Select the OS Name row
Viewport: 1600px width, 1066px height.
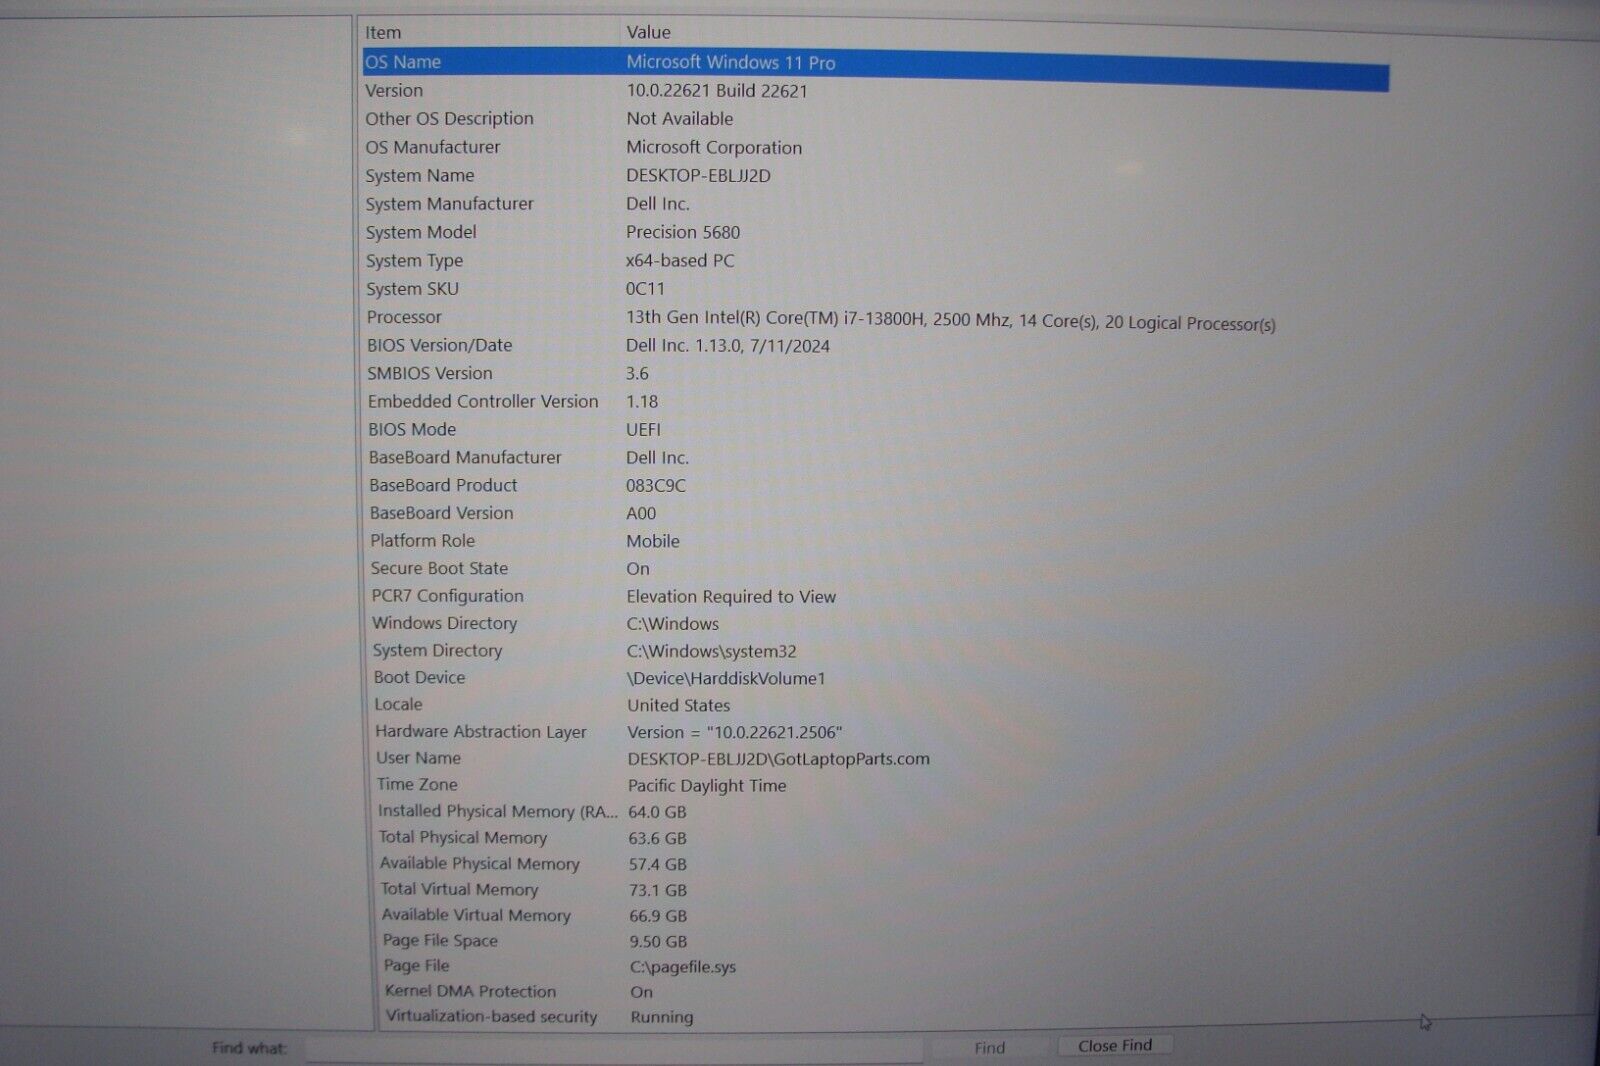pyautogui.click(x=876, y=68)
